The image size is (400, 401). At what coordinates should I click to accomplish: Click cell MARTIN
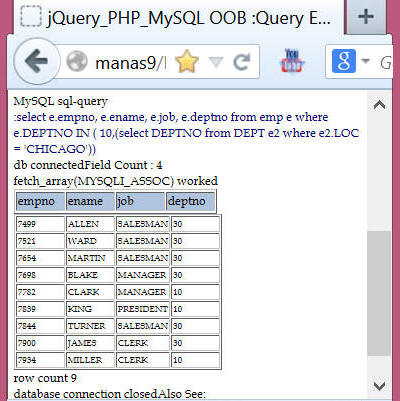click(90, 258)
